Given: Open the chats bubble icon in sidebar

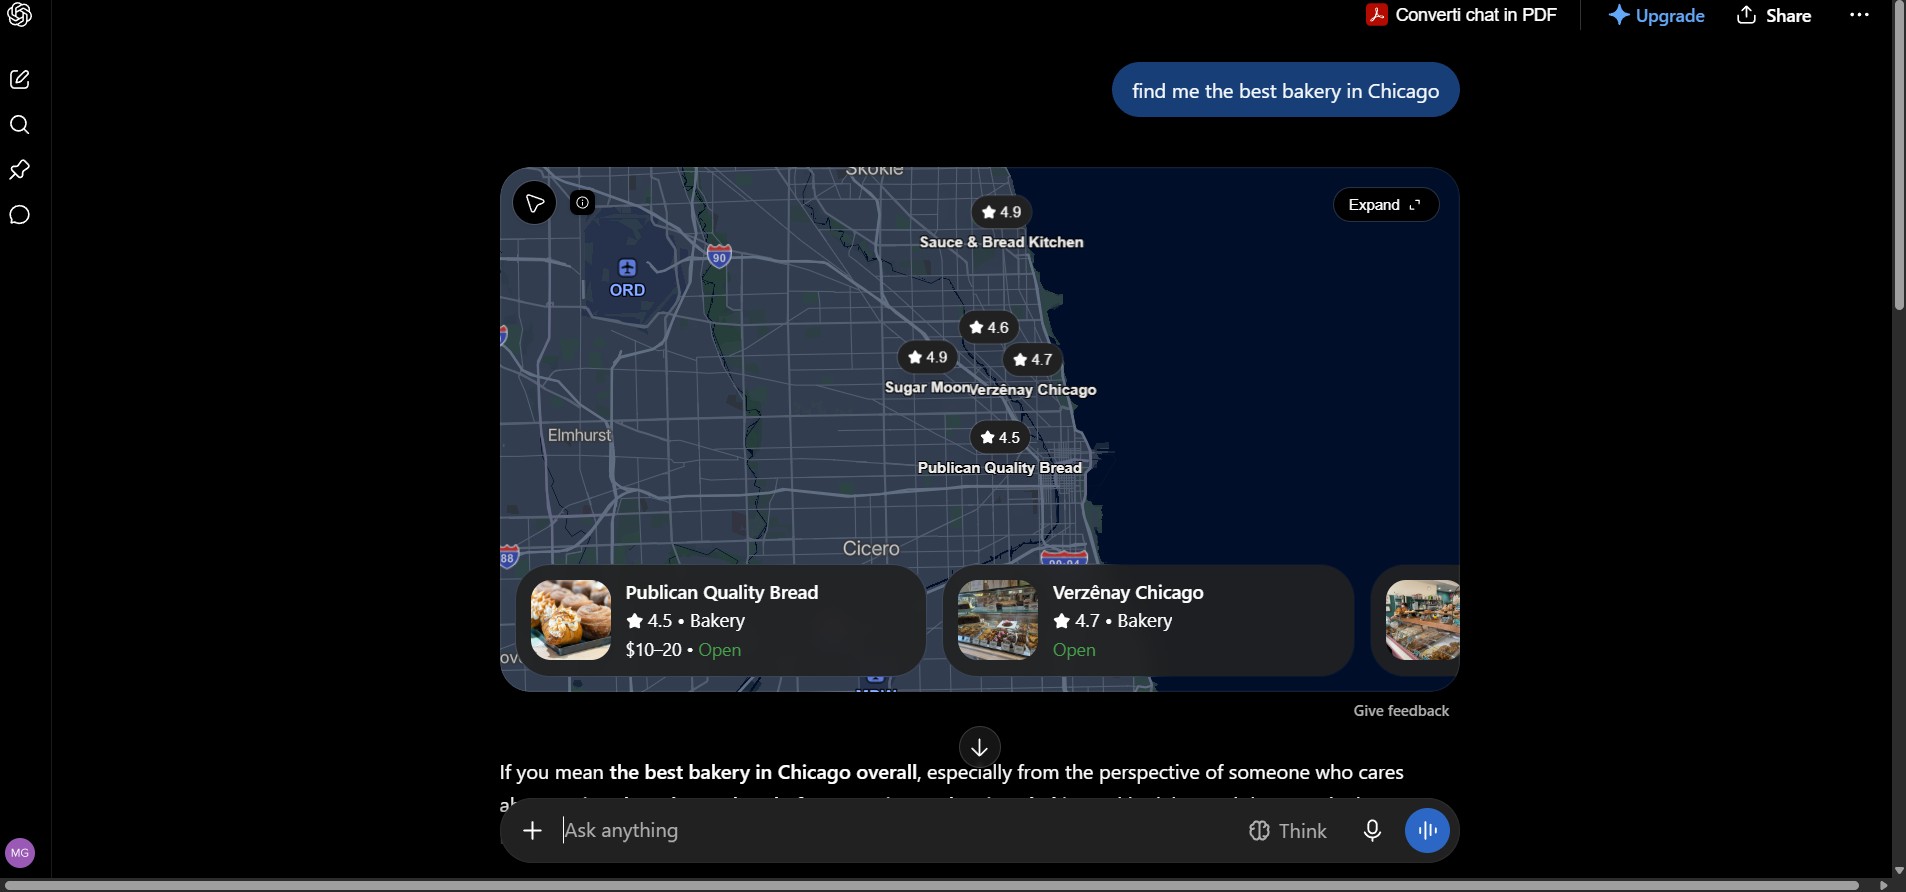Looking at the screenshot, I should pos(19,215).
